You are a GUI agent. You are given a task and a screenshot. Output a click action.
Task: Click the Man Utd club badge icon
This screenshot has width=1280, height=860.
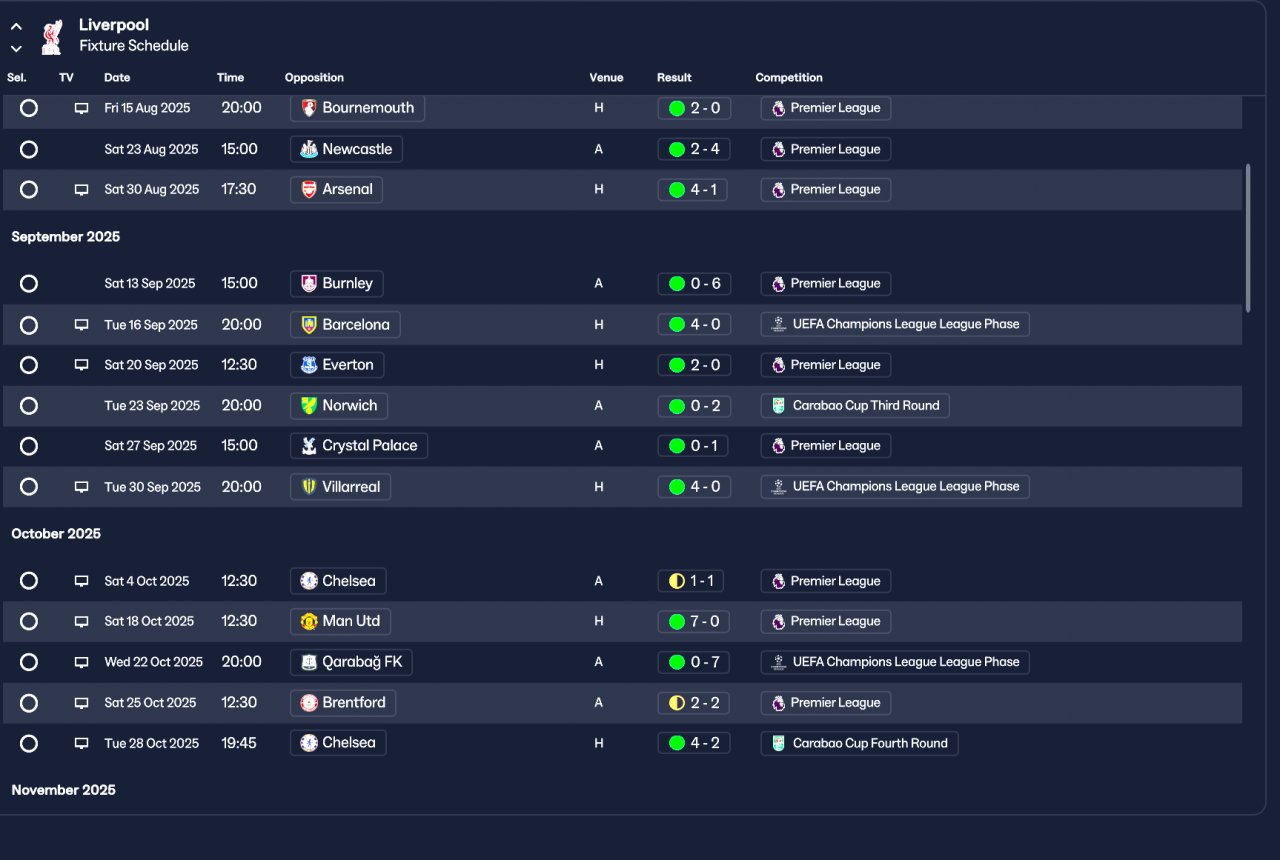[309, 621]
